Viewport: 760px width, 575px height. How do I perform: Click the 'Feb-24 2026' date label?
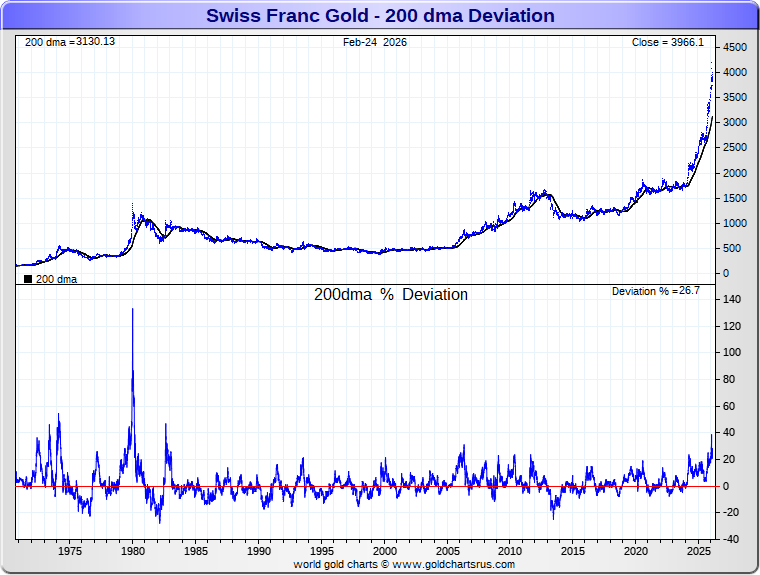coord(375,42)
